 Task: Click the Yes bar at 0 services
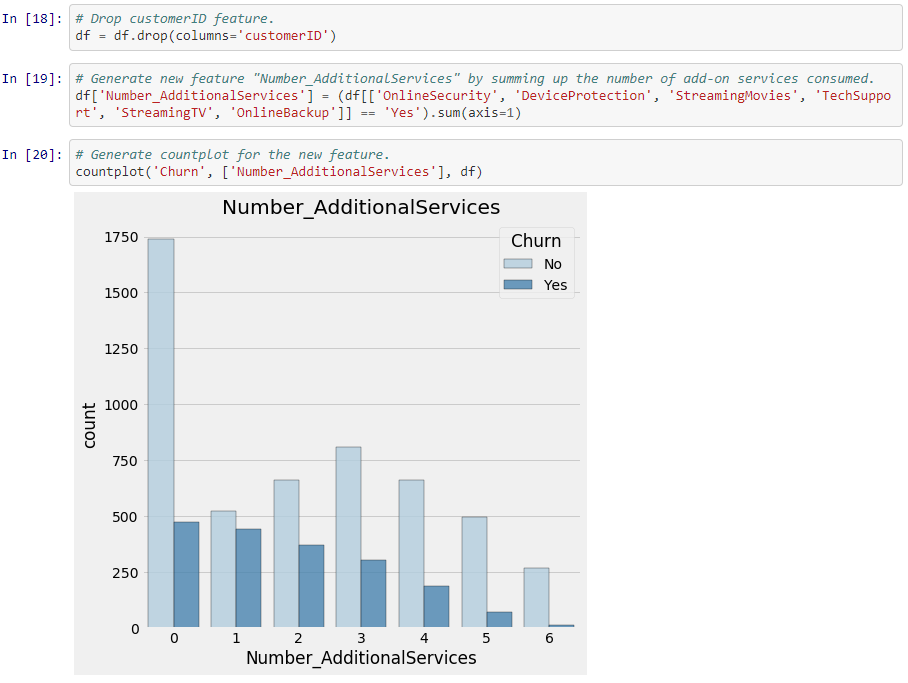tap(186, 575)
